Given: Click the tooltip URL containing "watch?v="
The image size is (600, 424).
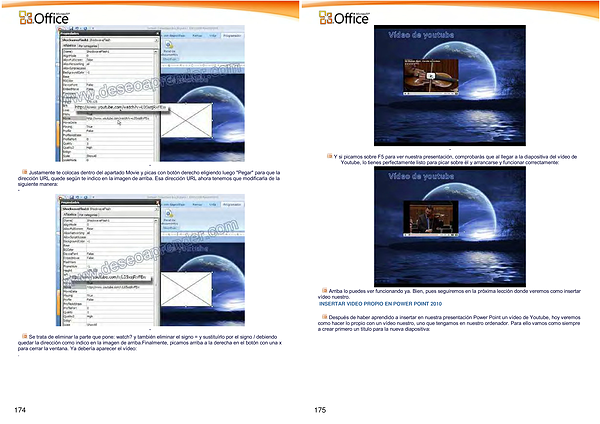Looking at the screenshot, I should coord(121,108).
